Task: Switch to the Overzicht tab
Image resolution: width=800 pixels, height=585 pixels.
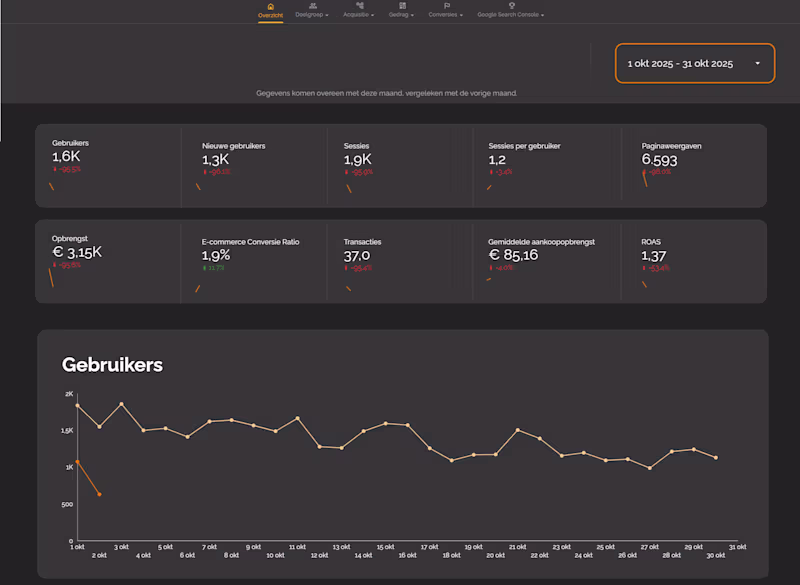Action: (270, 14)
